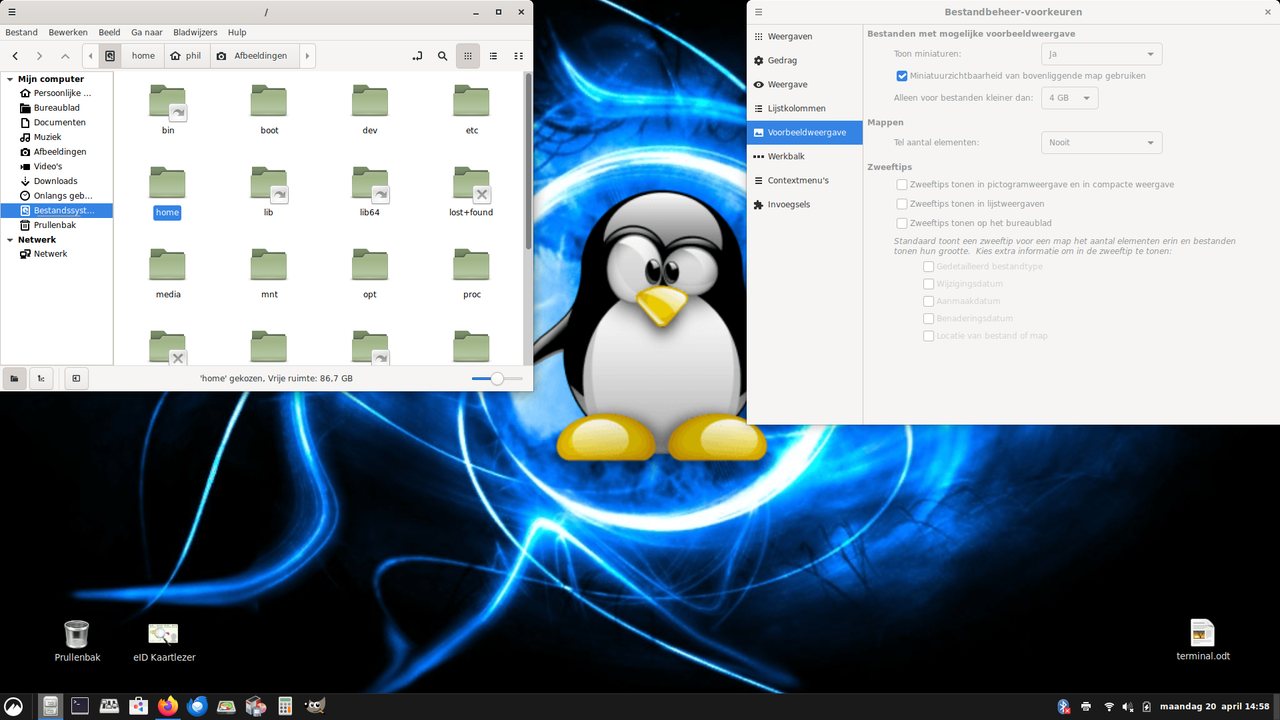Show tree view in the sidebar

pos(41,378)
